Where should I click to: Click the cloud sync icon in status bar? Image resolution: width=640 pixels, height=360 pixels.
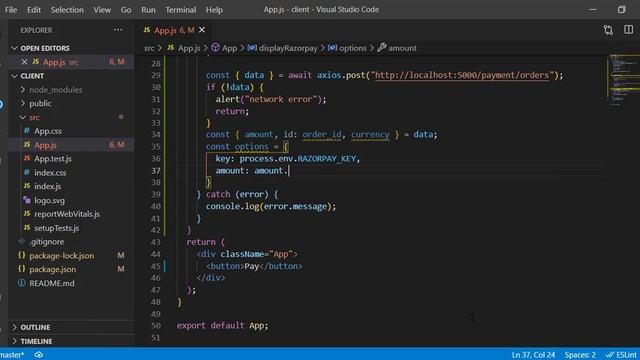(39, 355)
